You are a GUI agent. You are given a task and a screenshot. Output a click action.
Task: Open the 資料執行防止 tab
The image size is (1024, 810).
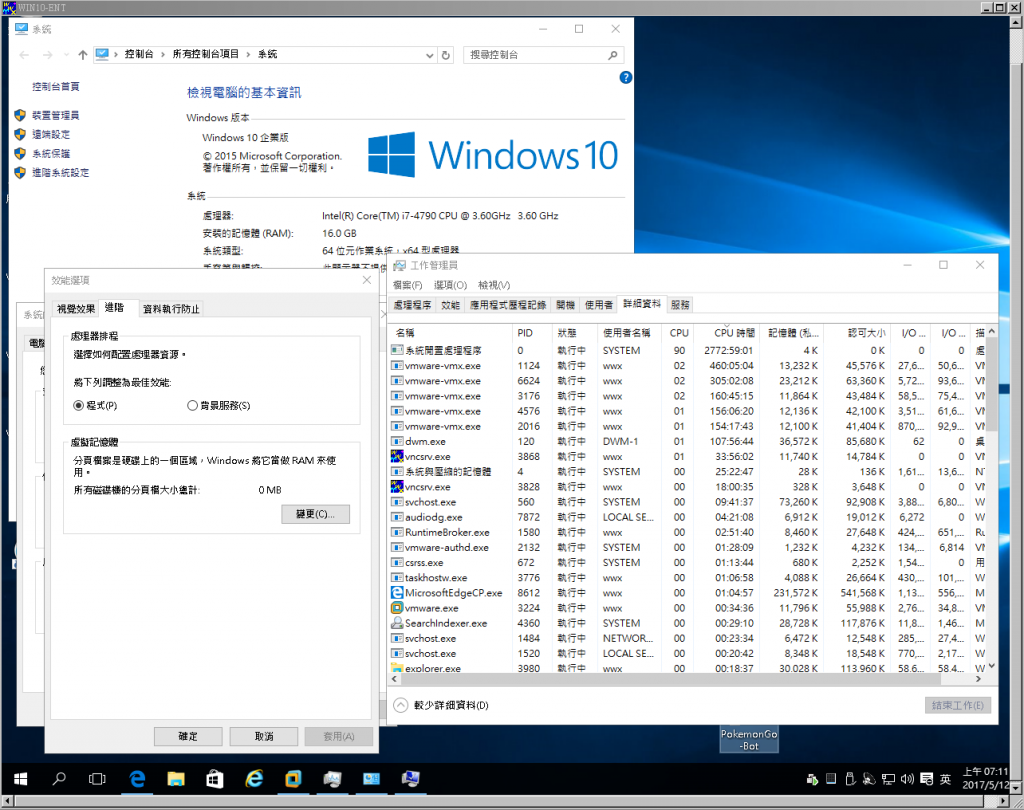point(171,309)
